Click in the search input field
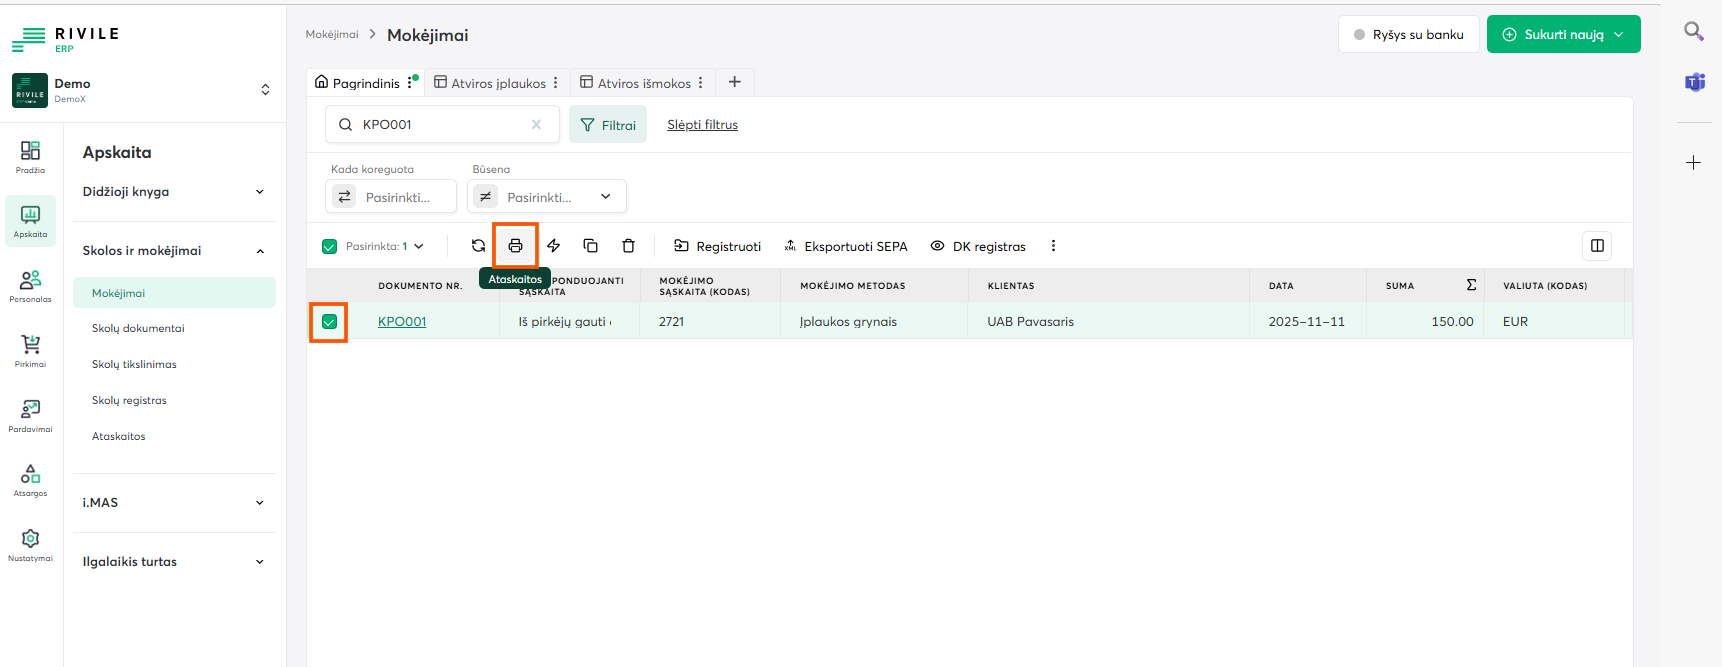The height and width of the screenshot is (667, 1722). (440, 125)
